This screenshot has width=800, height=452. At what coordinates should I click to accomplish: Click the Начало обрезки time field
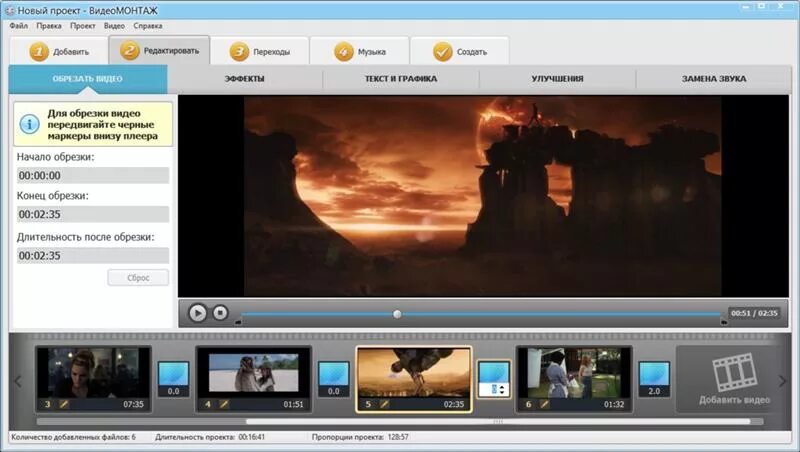coord(93,175)
